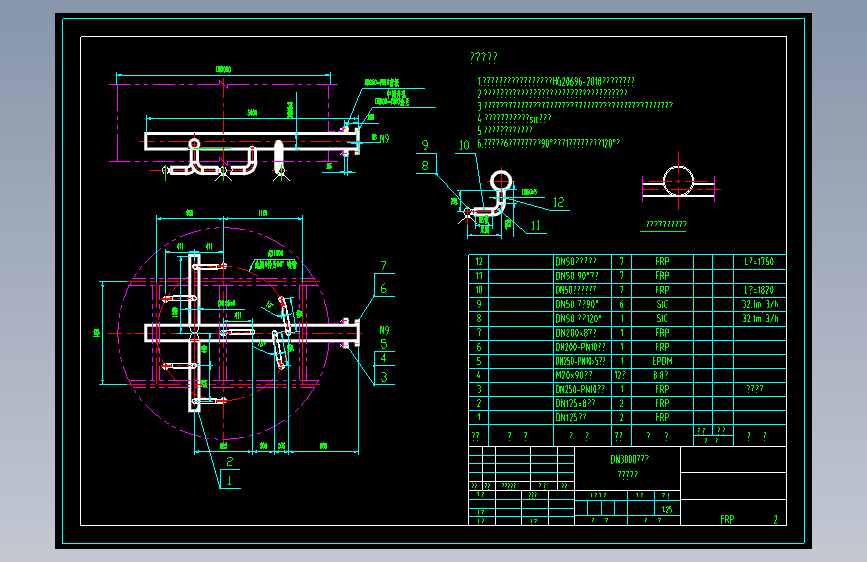Click balloon number 9 near the nozzle detail
The height and width of the screenshot is (562, 867).
[x=425, y=145]
